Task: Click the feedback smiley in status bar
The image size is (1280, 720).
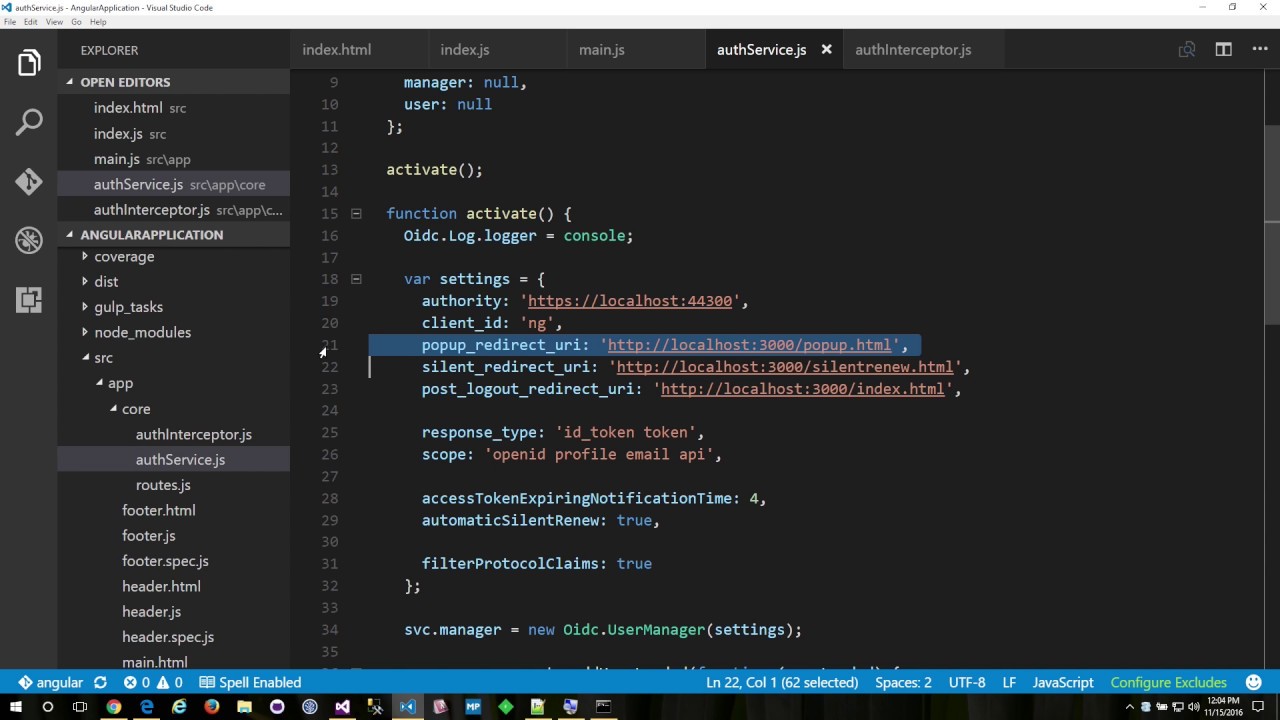Action: [x=1254, y=682]
